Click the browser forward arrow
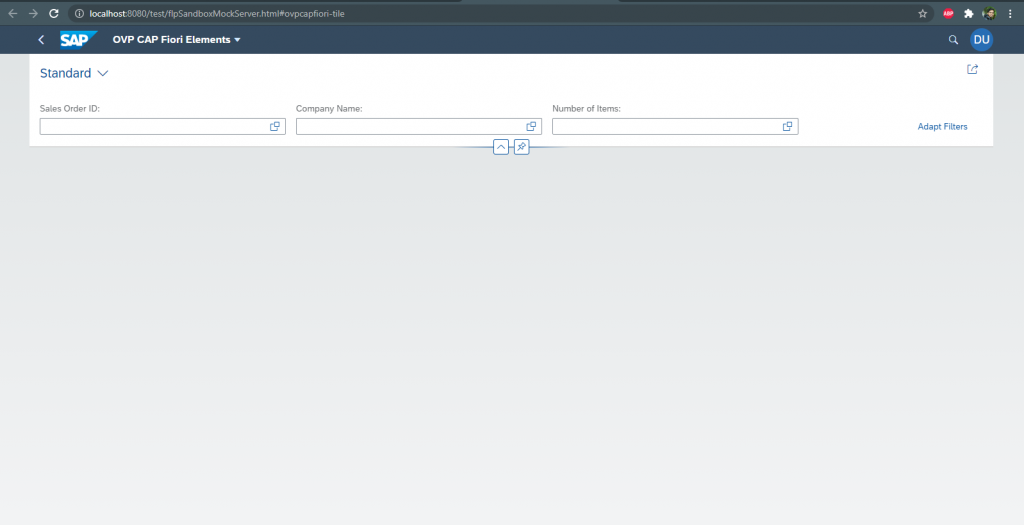Viewport: 1024px width, 525px height. click(x=33, y=13)
